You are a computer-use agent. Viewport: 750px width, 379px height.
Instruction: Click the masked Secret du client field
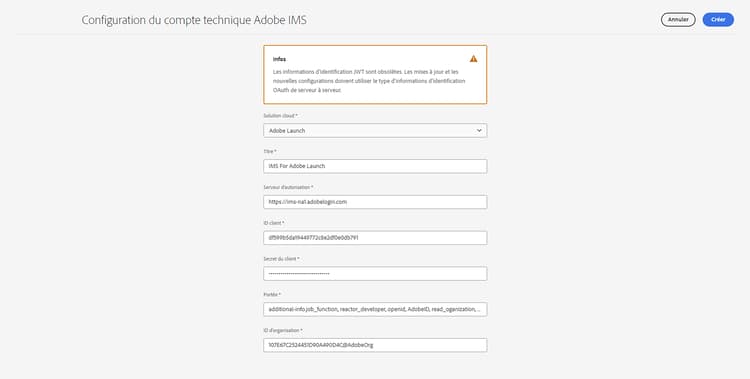coord(375,274)
